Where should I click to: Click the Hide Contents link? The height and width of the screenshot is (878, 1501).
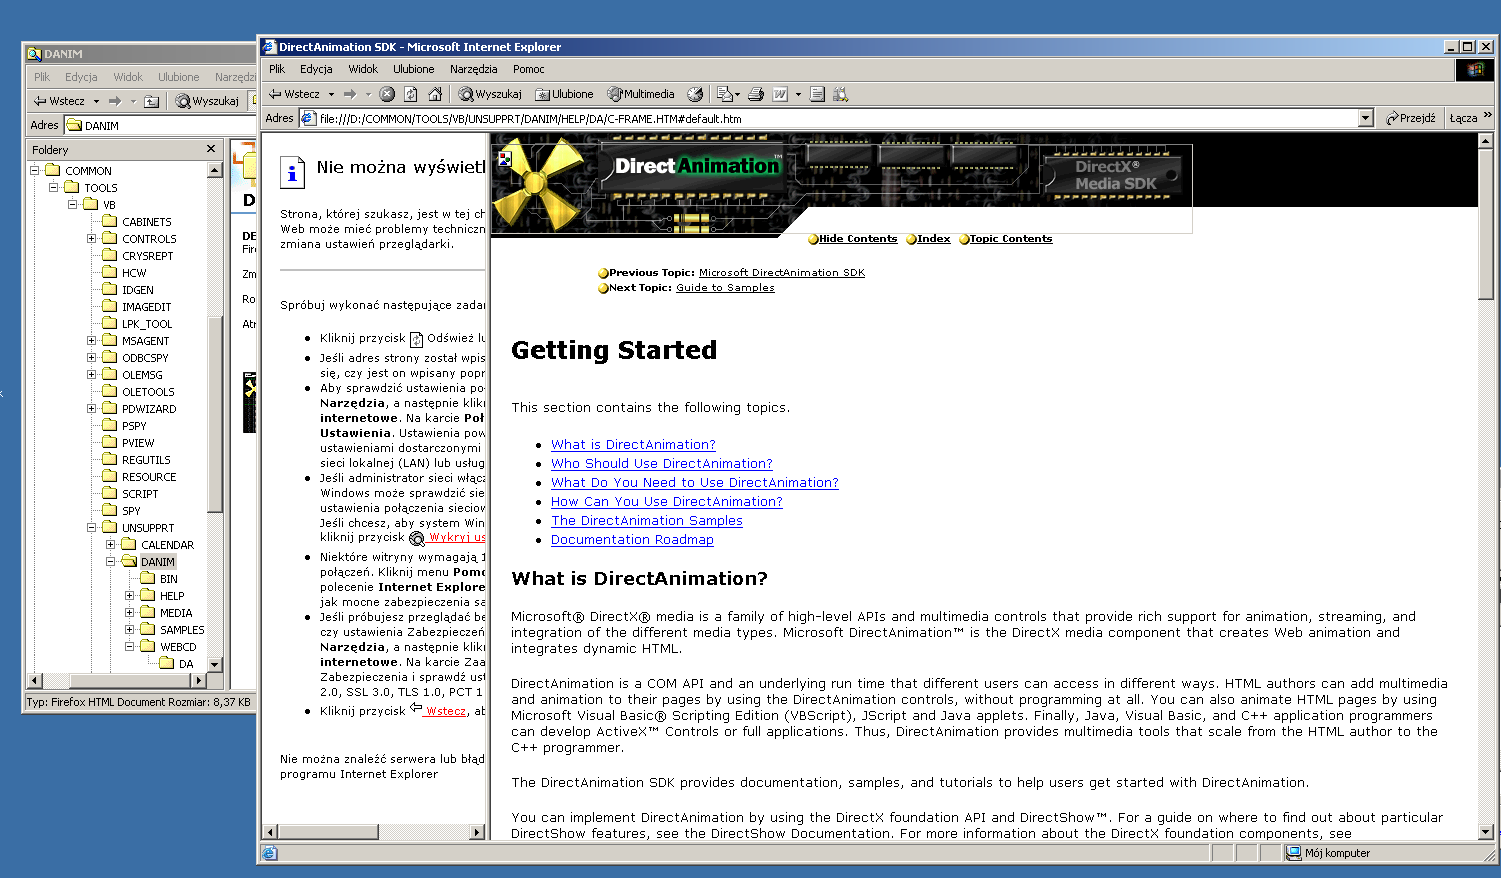pyautogui.click(x=858, y=239)
